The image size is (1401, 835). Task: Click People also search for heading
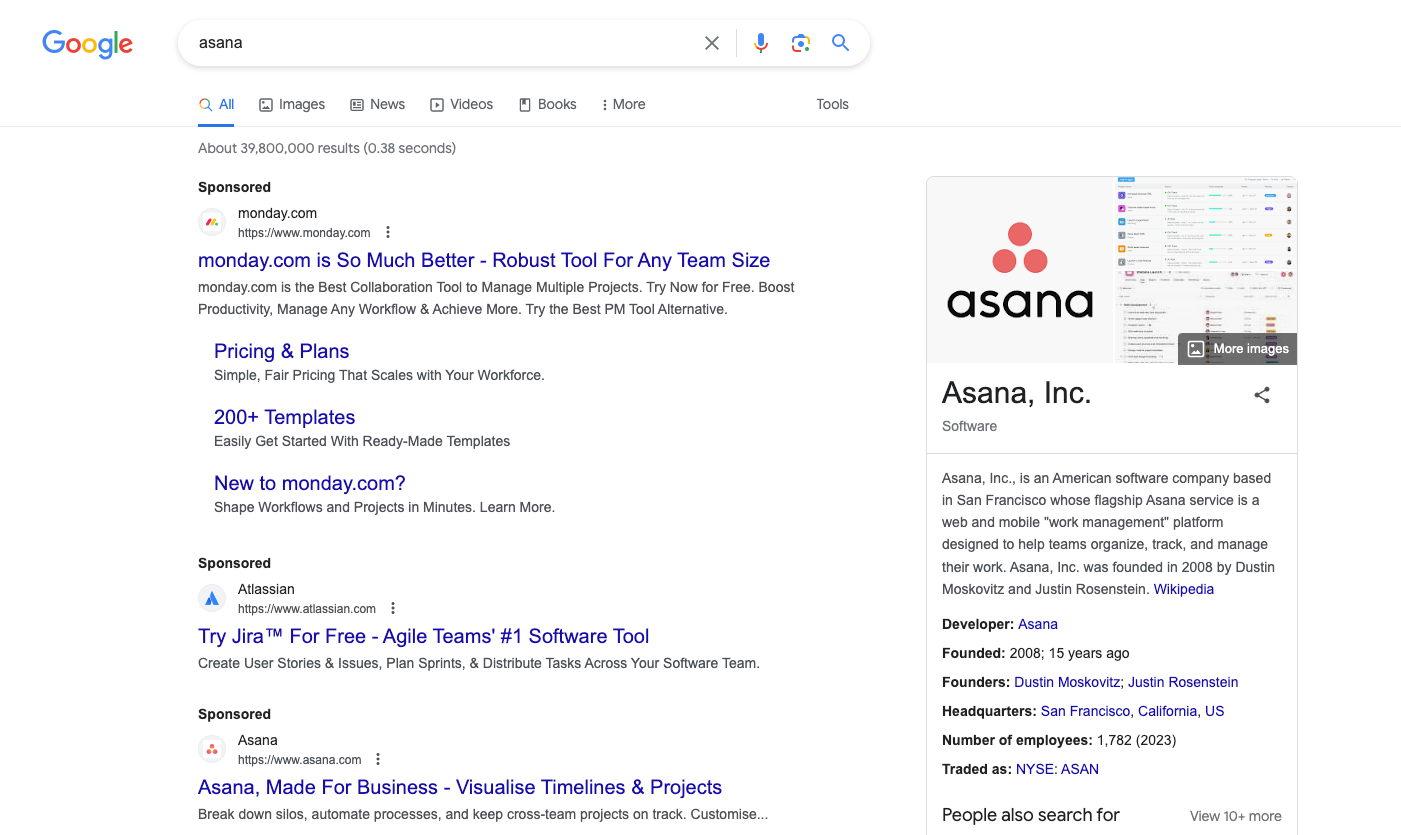1031,815
